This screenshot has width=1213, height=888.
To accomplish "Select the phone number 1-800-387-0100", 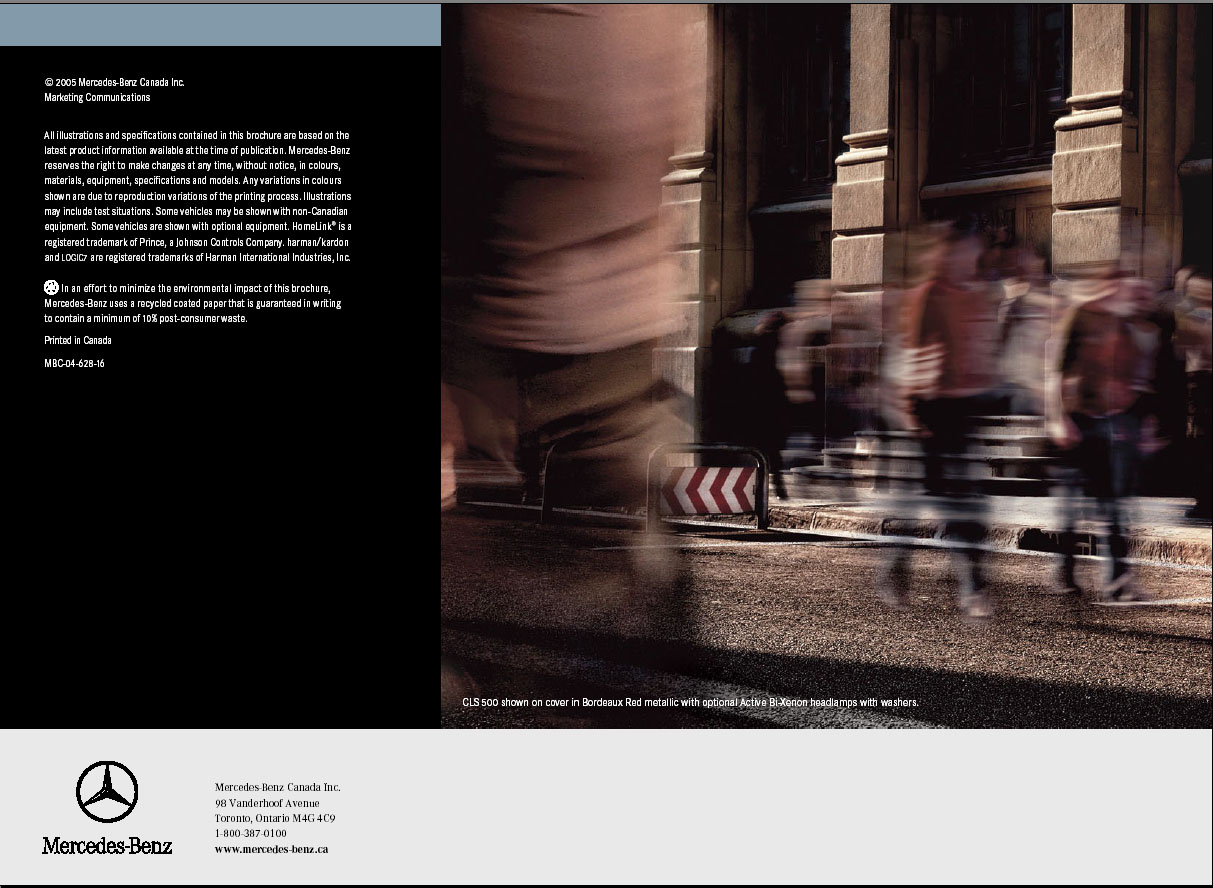I will pyautogui.click(x=250, y=833).
